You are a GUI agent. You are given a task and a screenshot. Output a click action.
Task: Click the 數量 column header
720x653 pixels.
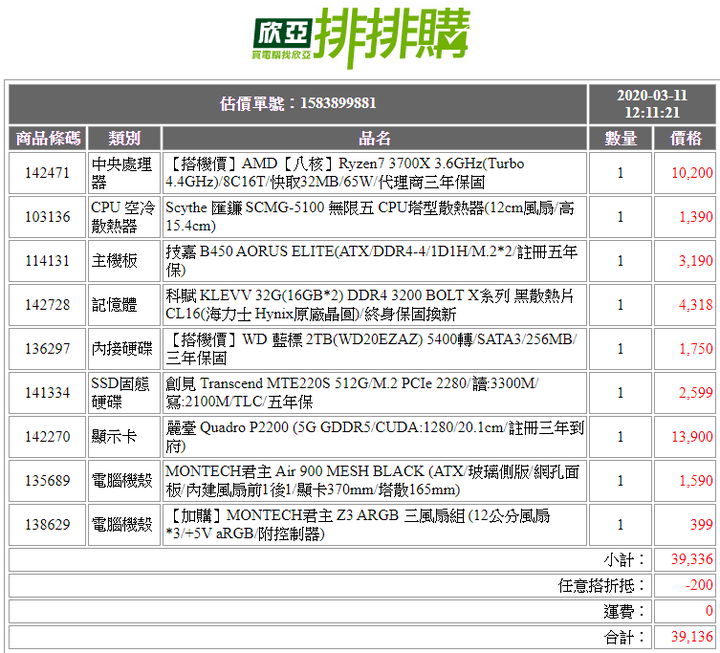click(620, 138)
